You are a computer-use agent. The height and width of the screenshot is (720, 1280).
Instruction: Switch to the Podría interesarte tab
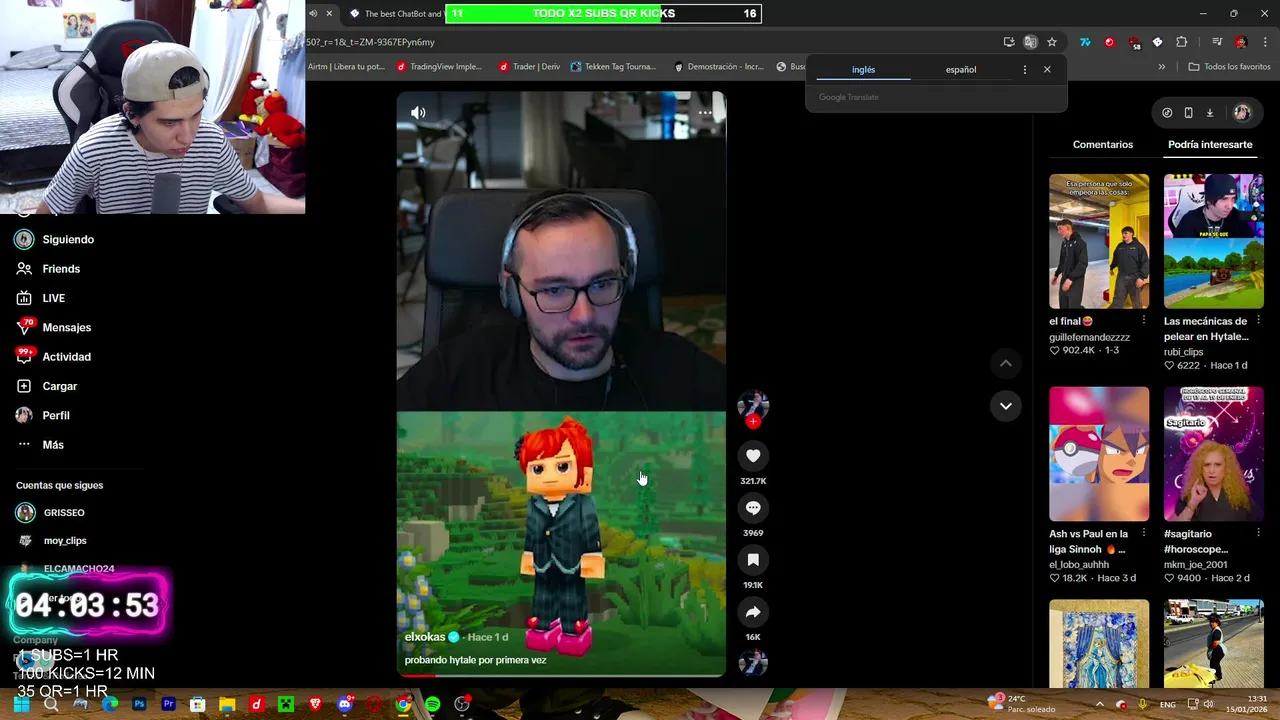coord(1210,145)
